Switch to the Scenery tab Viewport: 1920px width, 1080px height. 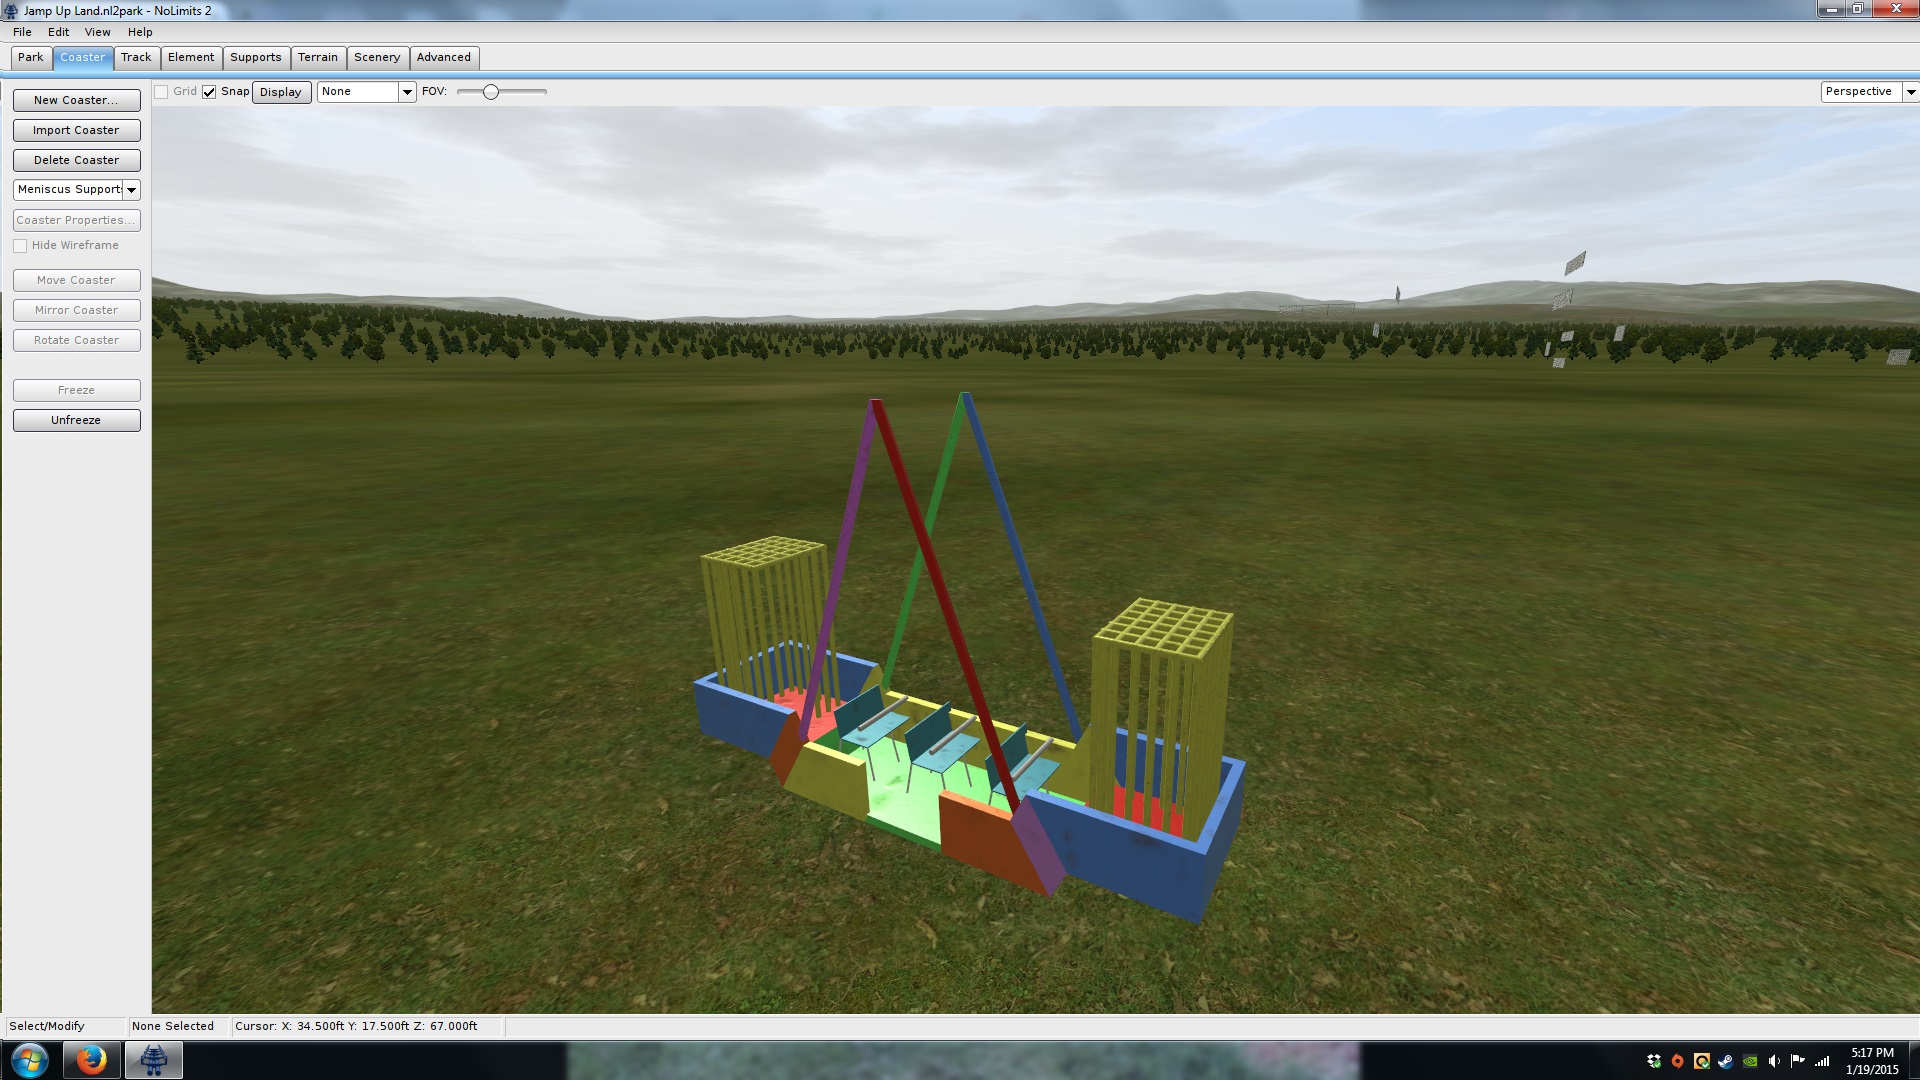pos(376,58)
